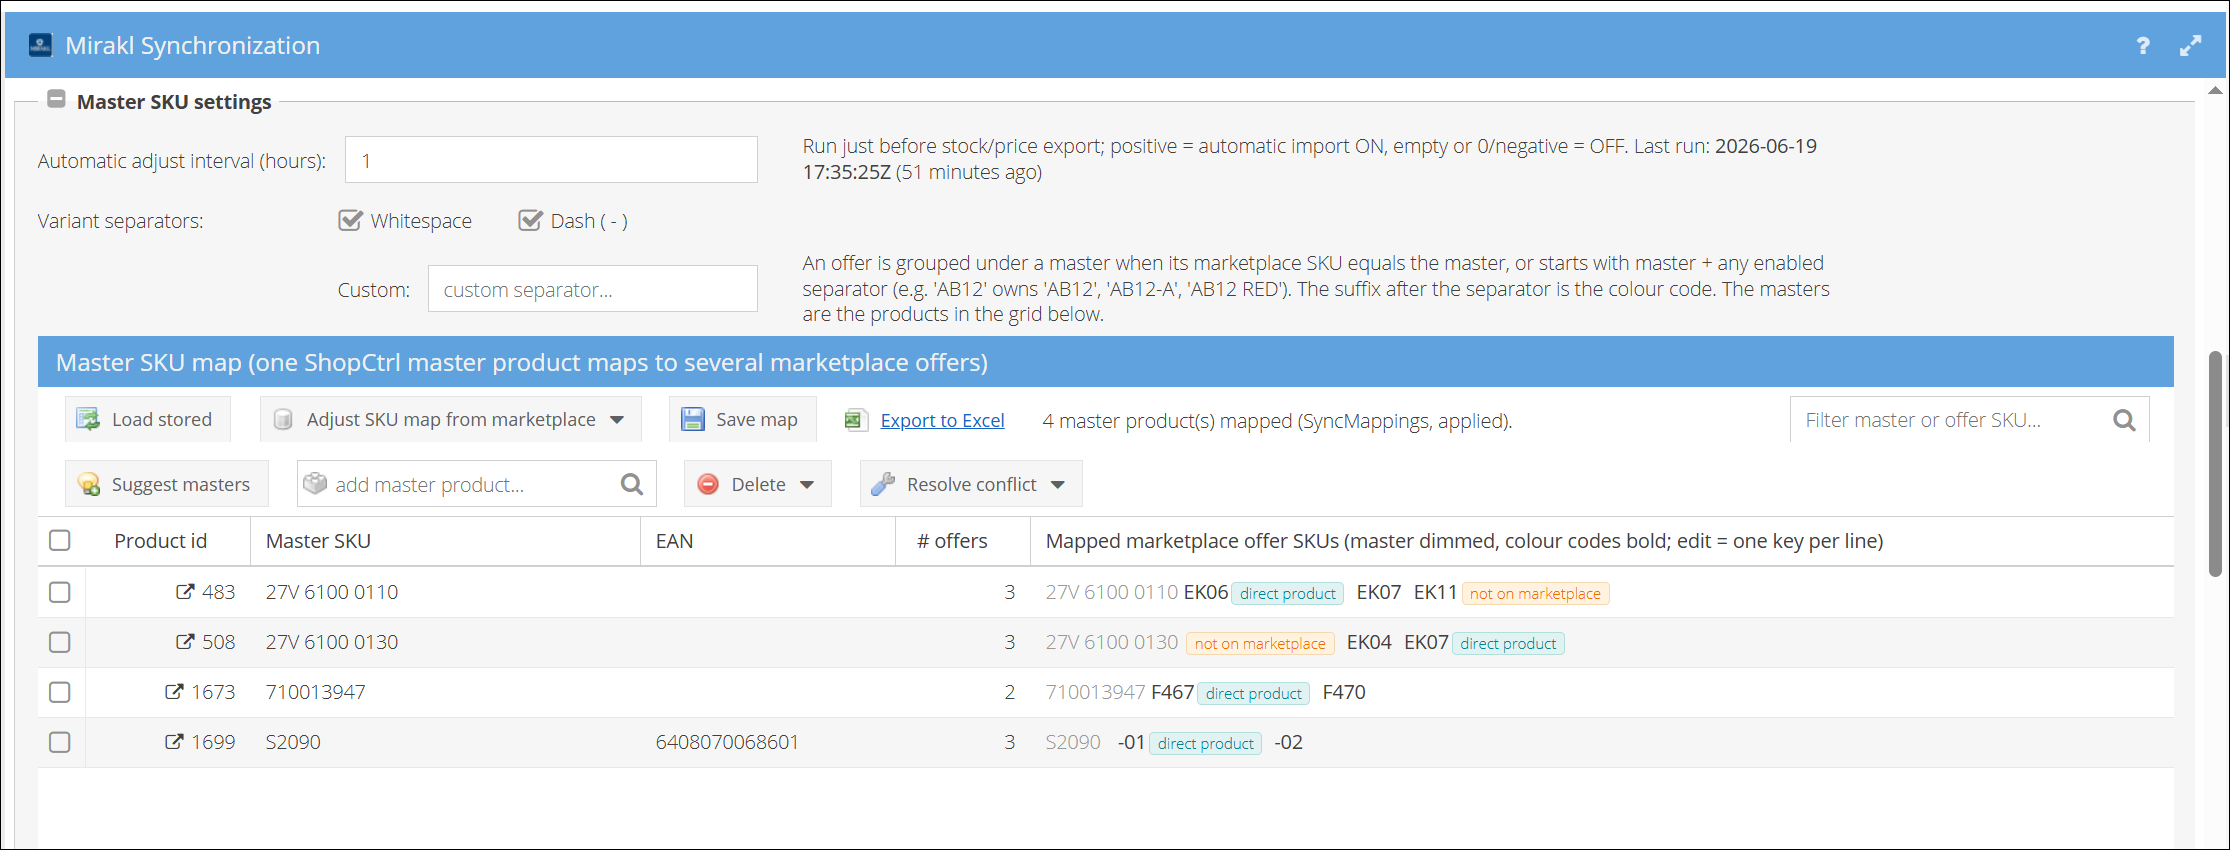Click the EK11 colour code in row 483
This screenshot has width=2230, height=850.
click(x=1435, y=592)
